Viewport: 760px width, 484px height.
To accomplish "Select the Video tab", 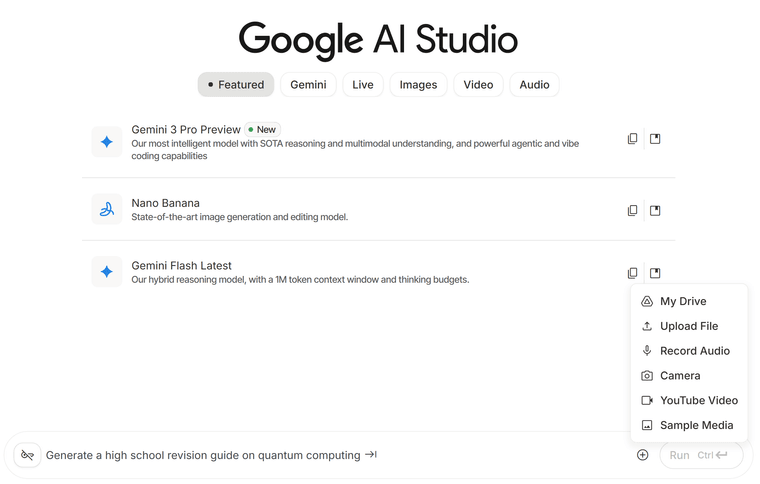I will pos(478,85).
